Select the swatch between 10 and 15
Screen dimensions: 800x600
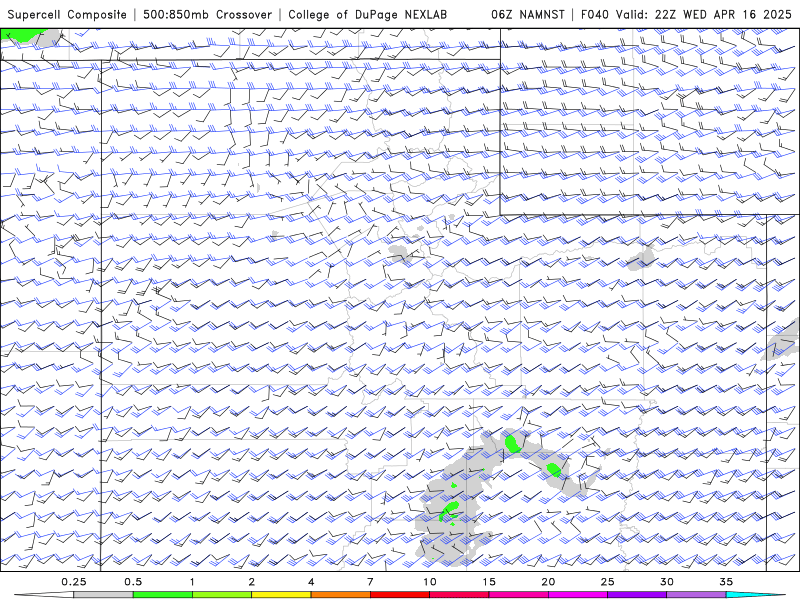pos(459,595)
